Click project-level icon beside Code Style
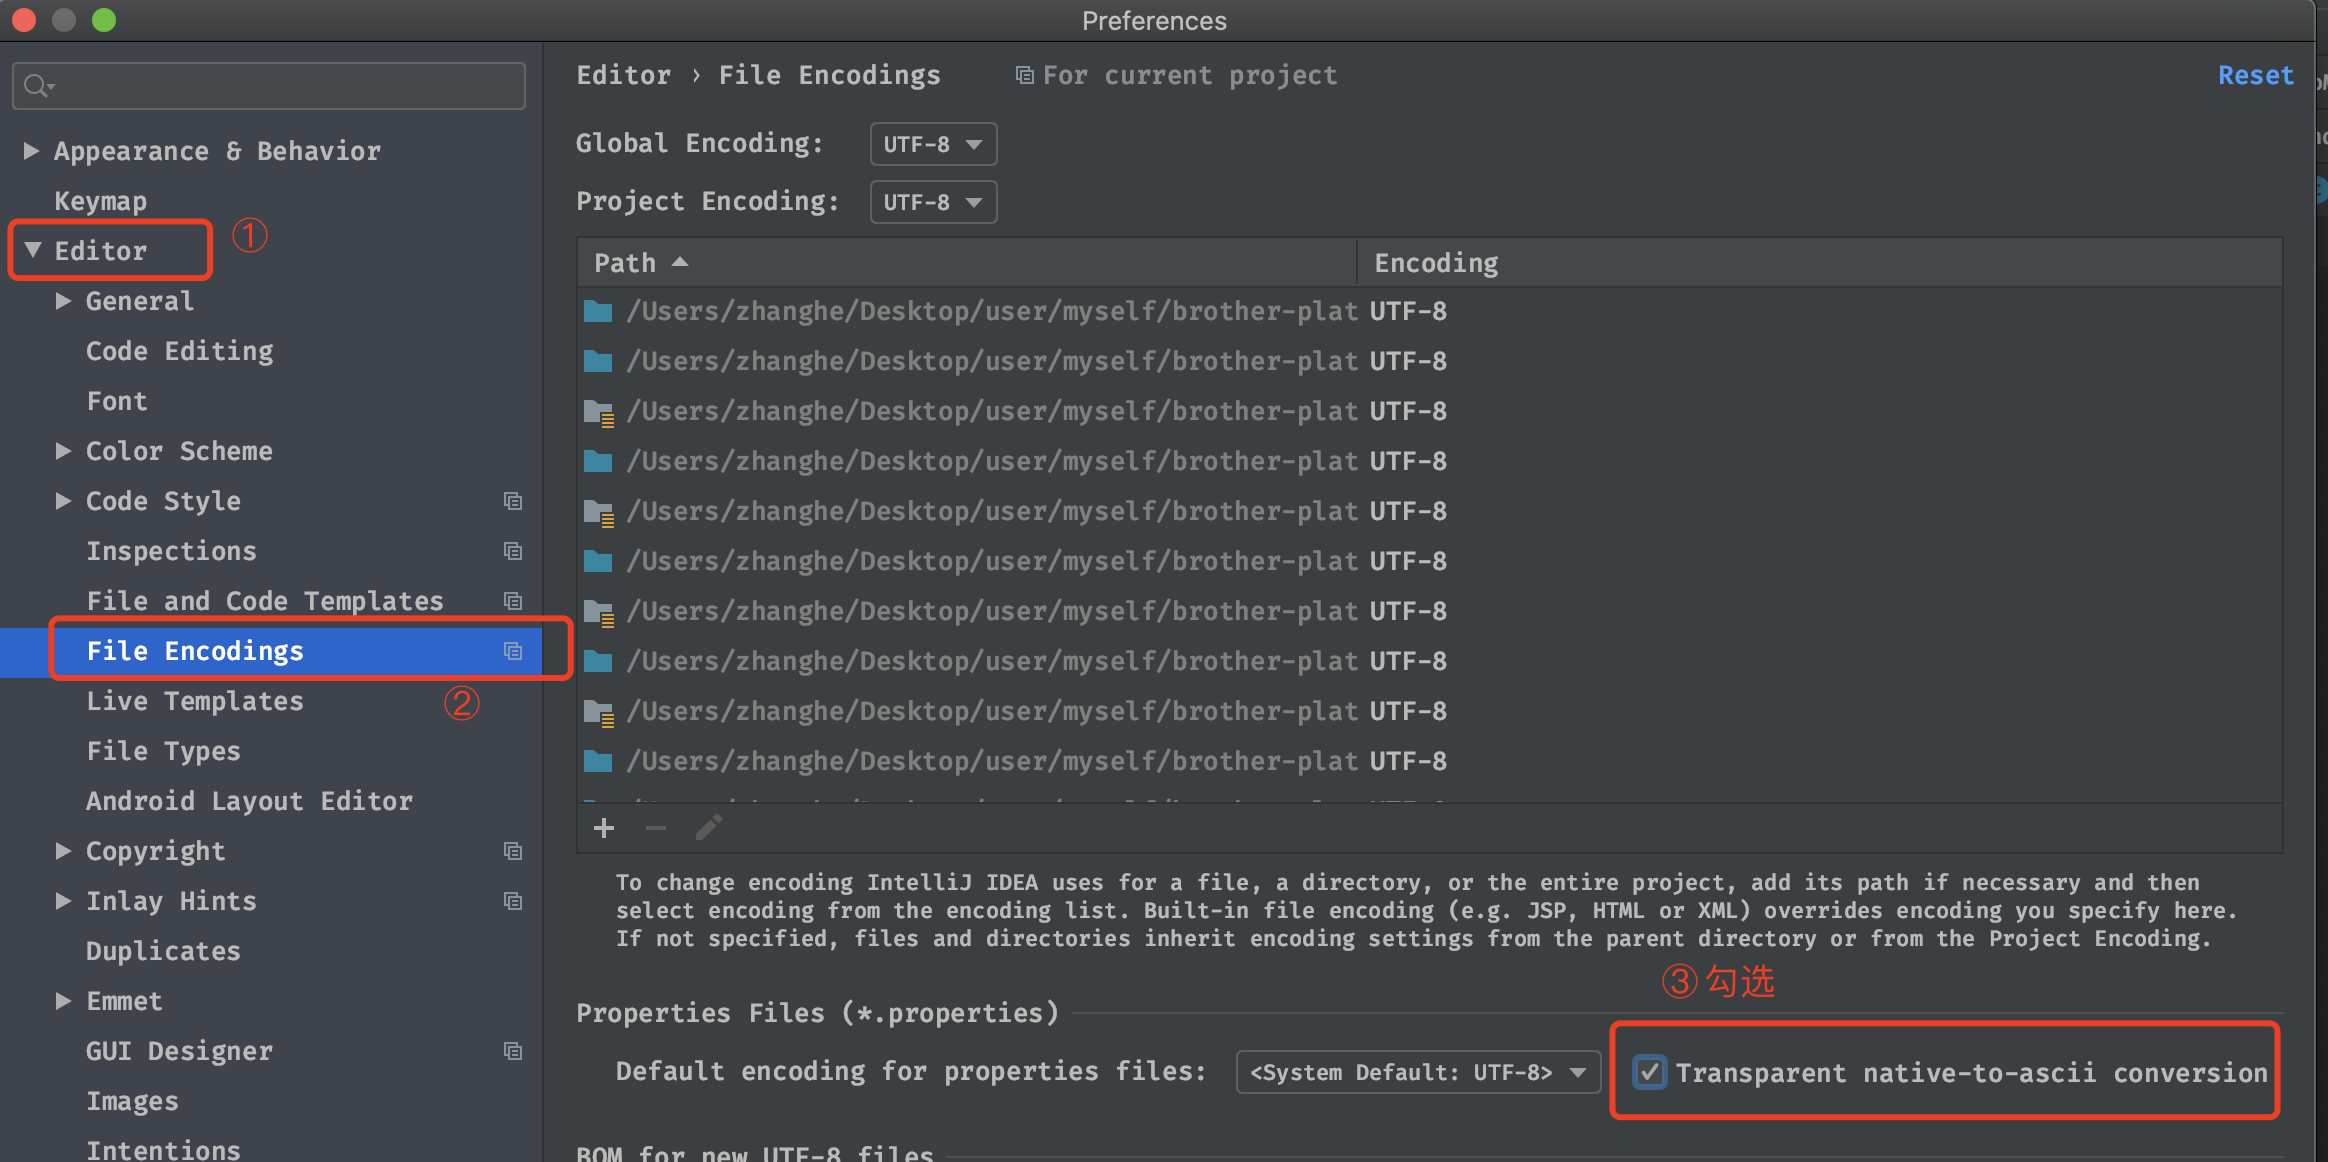 click(x=513, y=501)
